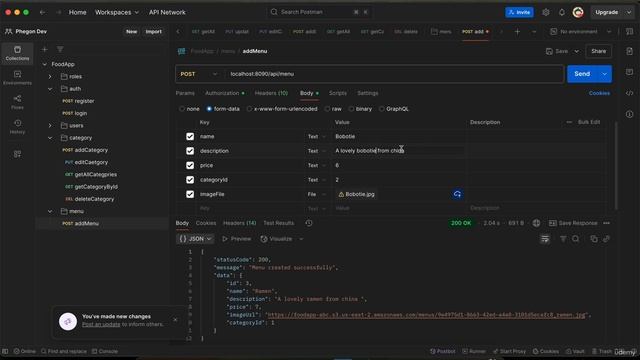Open the Environments sidebar panel
The width and height of the screenshot is (640, 360).
point(17,78)
